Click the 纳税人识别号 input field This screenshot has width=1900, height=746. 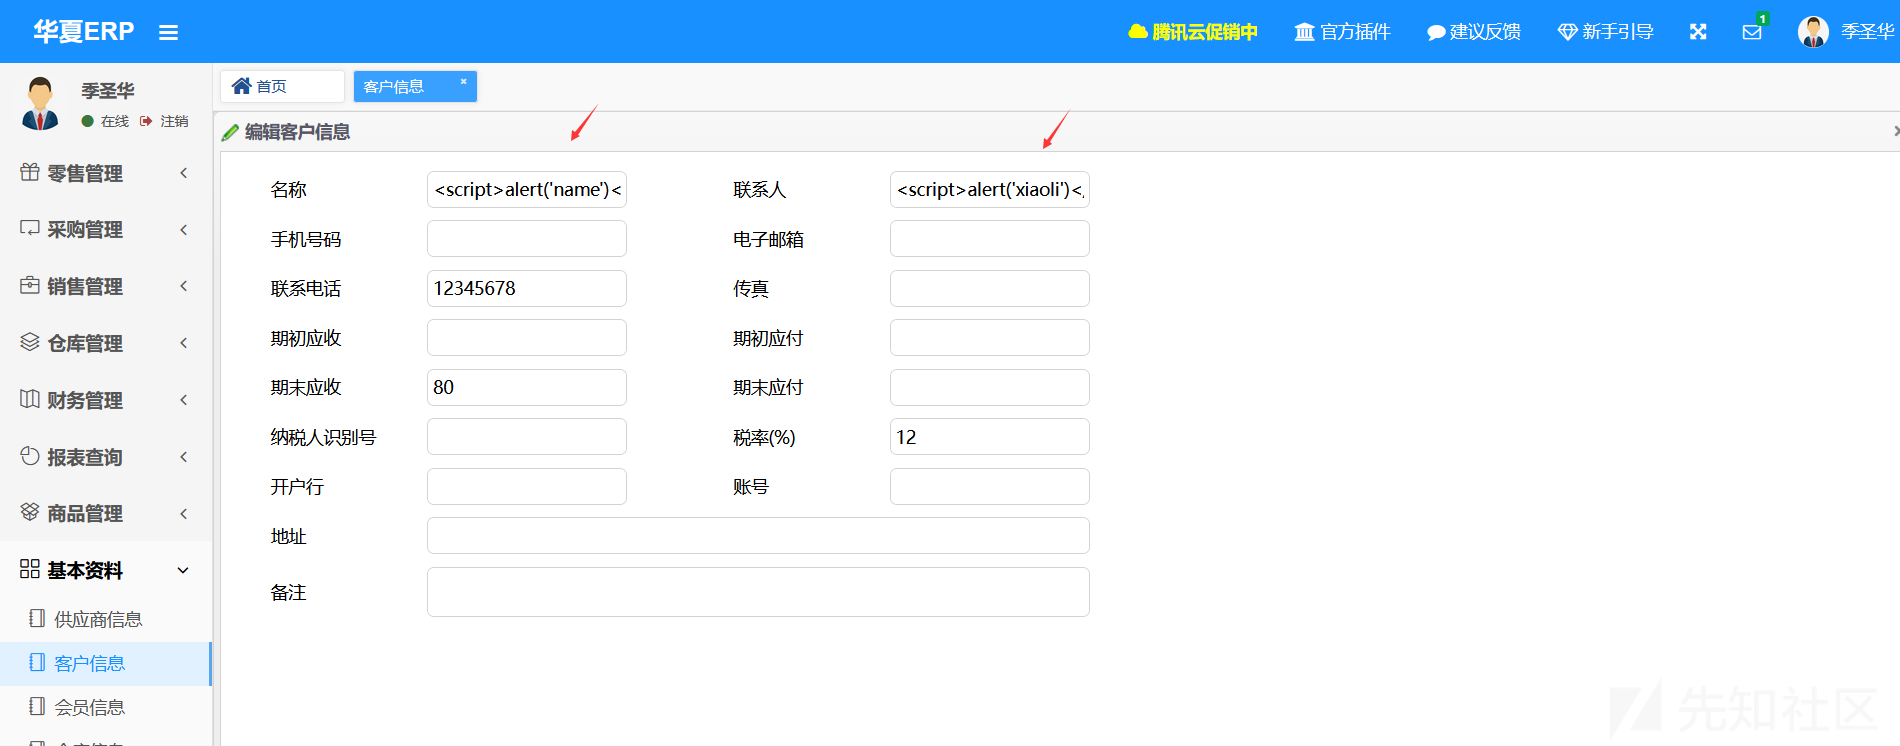527,437
